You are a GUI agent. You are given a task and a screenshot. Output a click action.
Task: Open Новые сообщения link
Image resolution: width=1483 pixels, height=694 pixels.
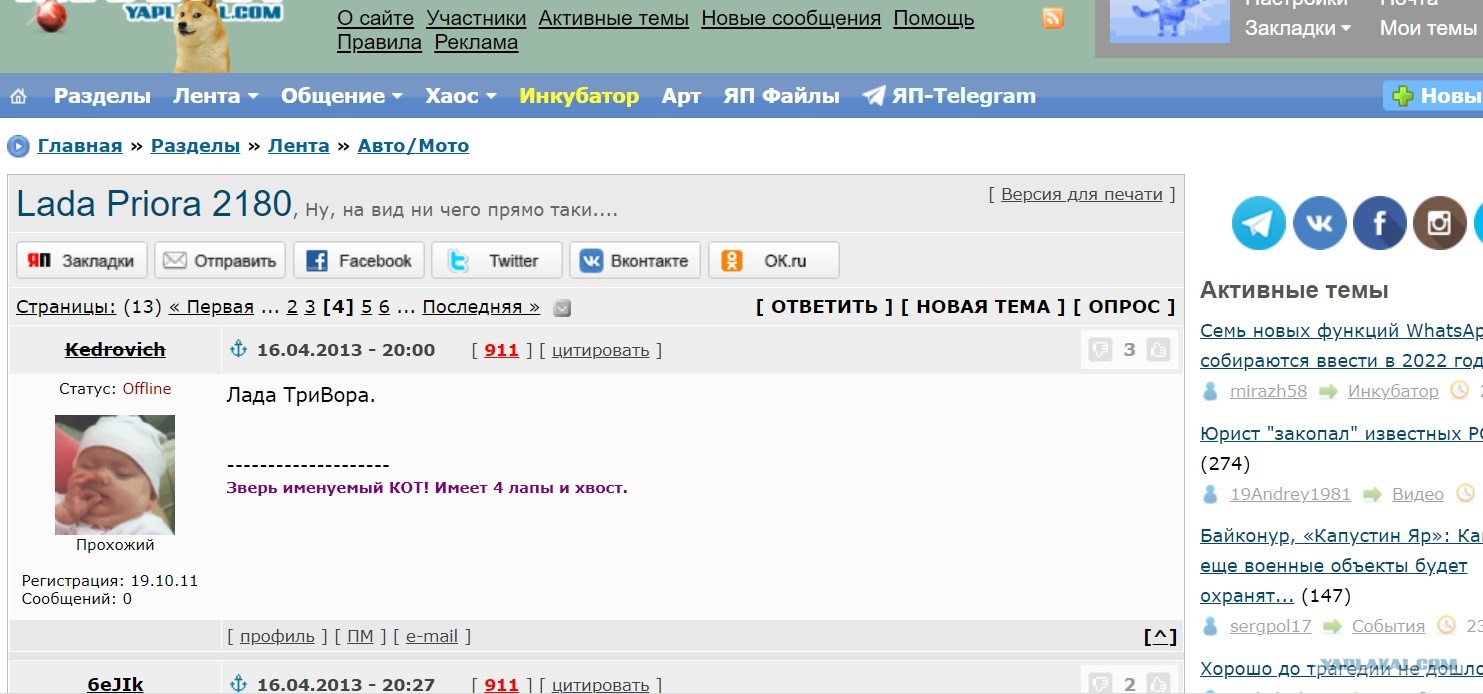pyautogui.click(x=791, y=18)
